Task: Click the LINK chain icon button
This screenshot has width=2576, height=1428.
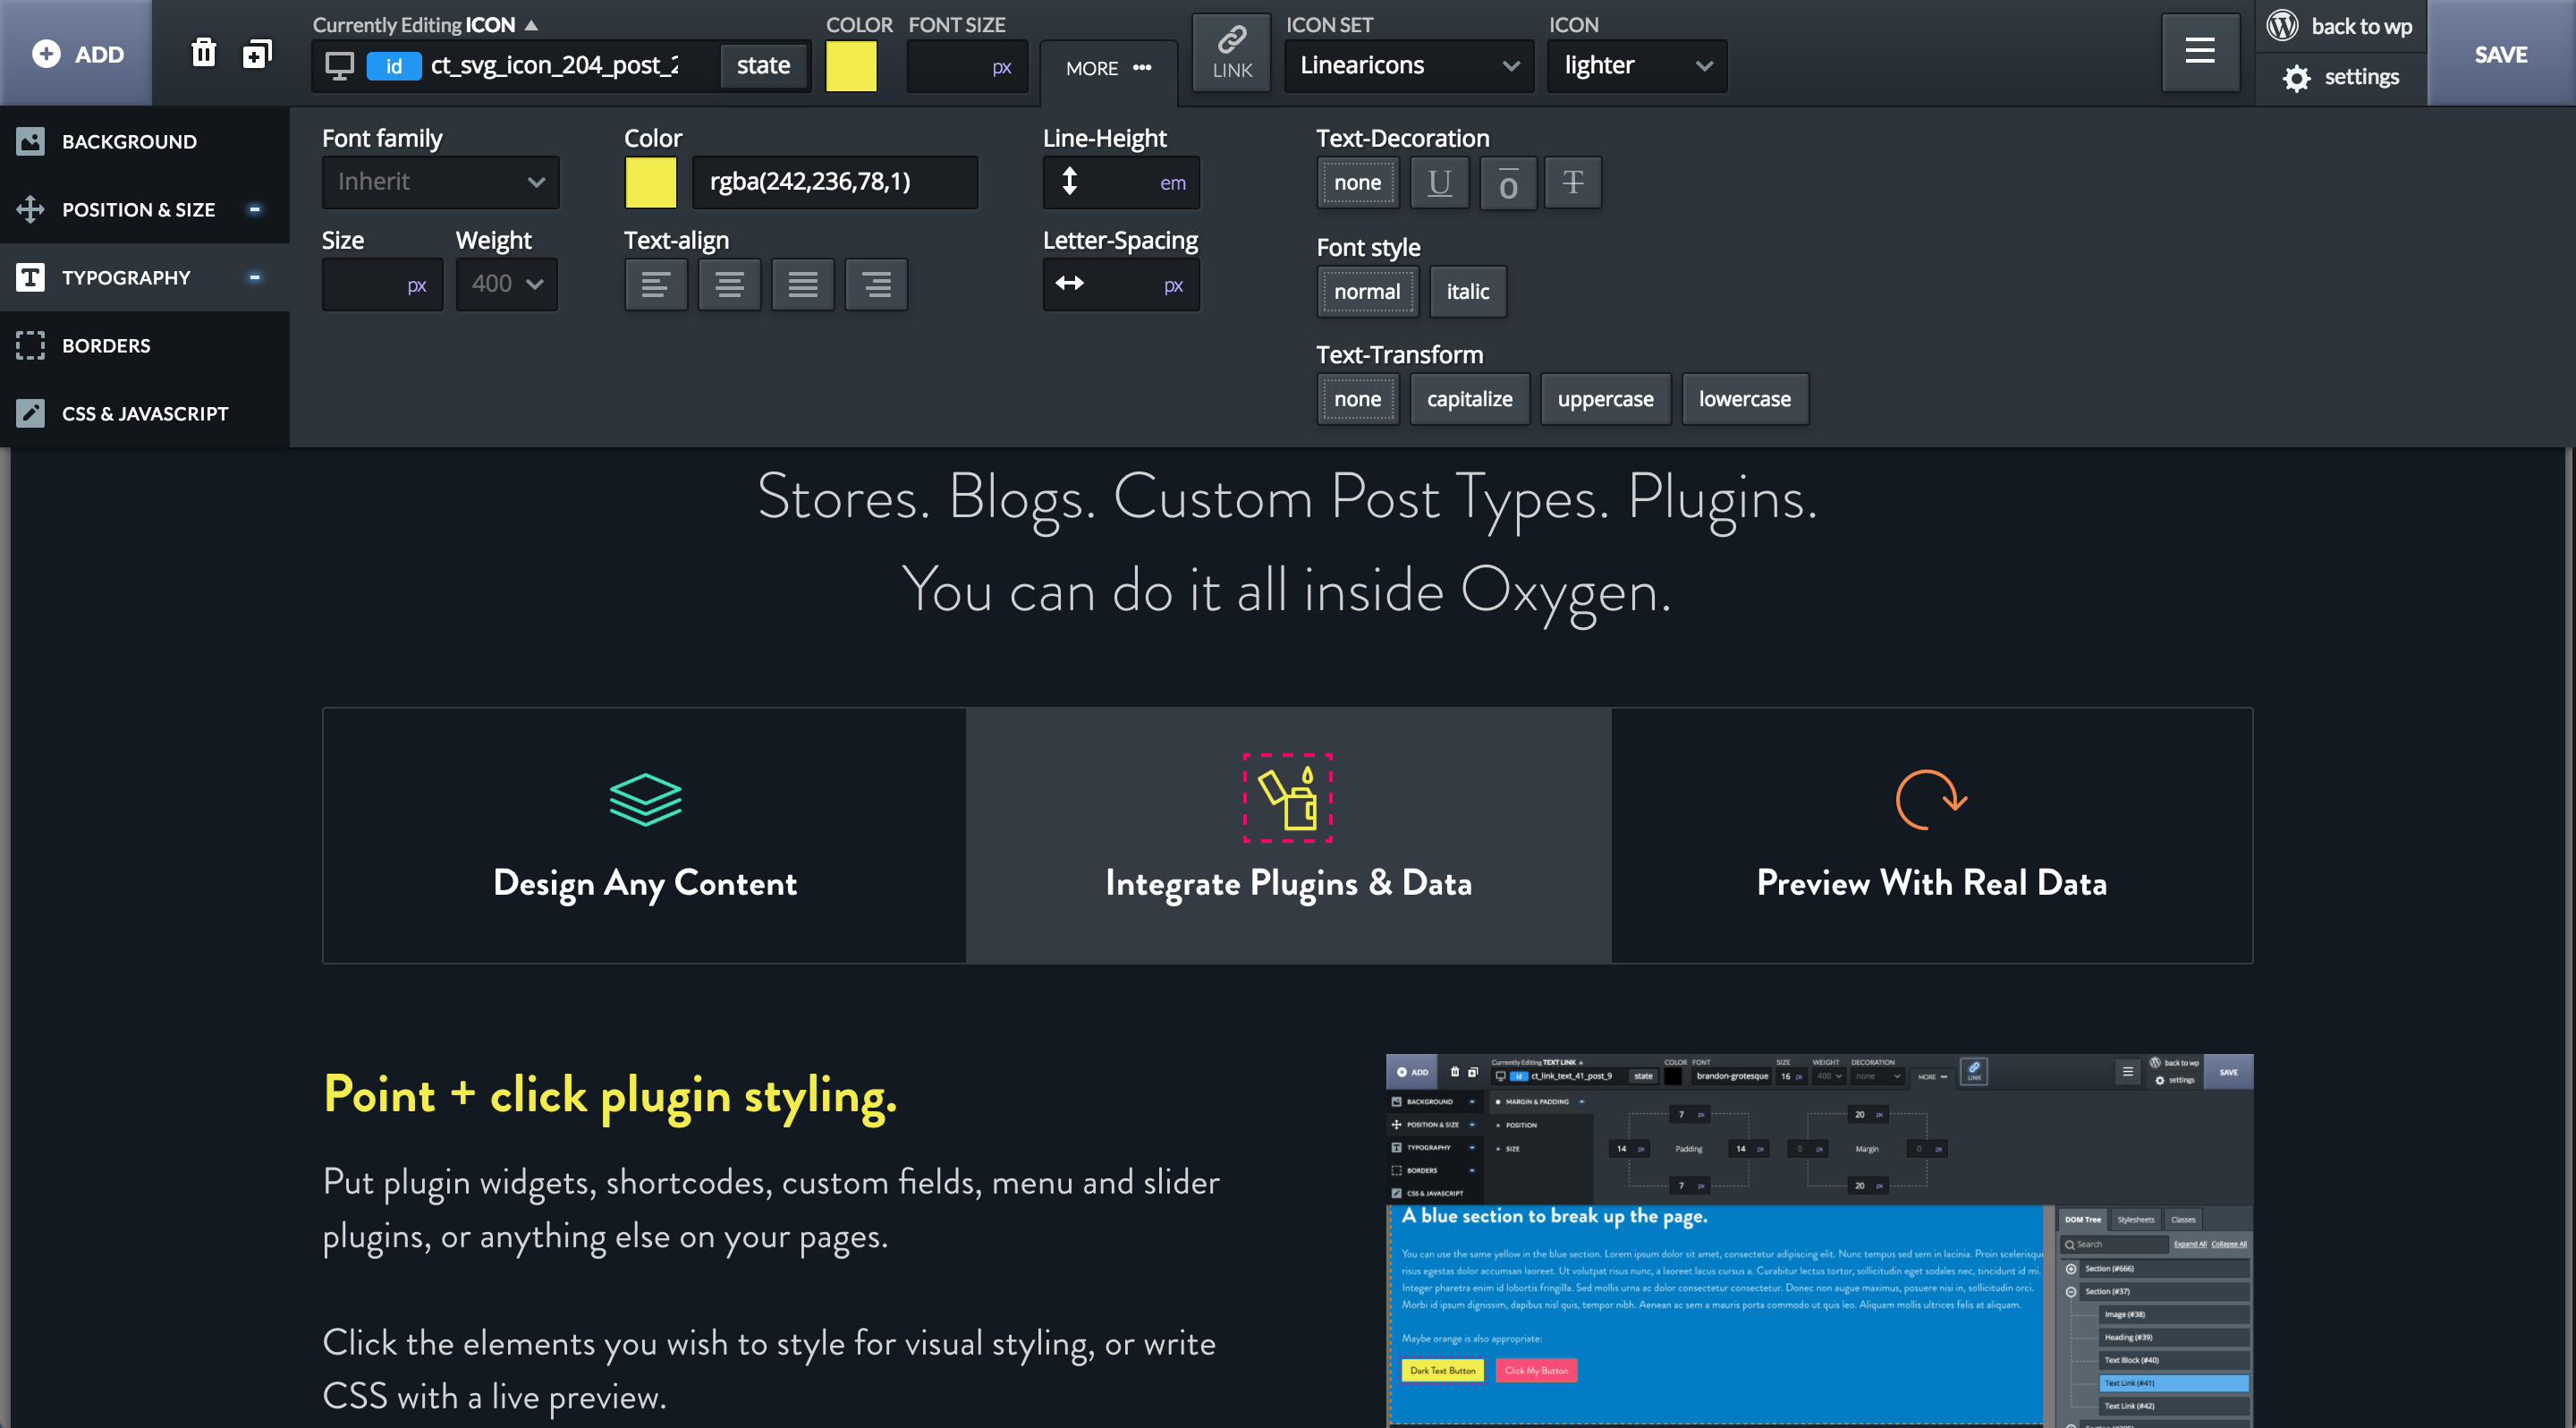Action: tap(1231, 52)
